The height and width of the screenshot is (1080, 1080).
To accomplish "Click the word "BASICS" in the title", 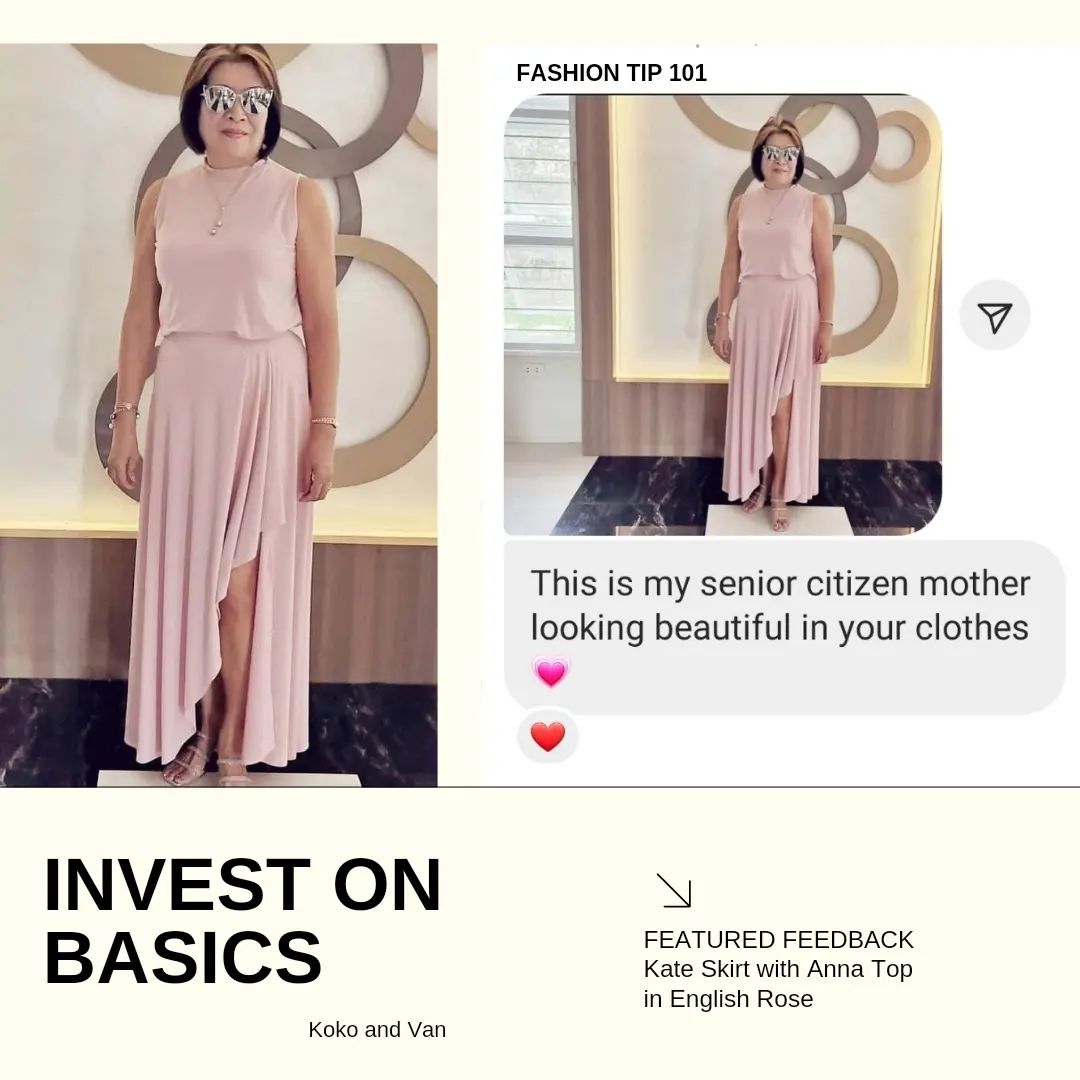I will [183, 957].
